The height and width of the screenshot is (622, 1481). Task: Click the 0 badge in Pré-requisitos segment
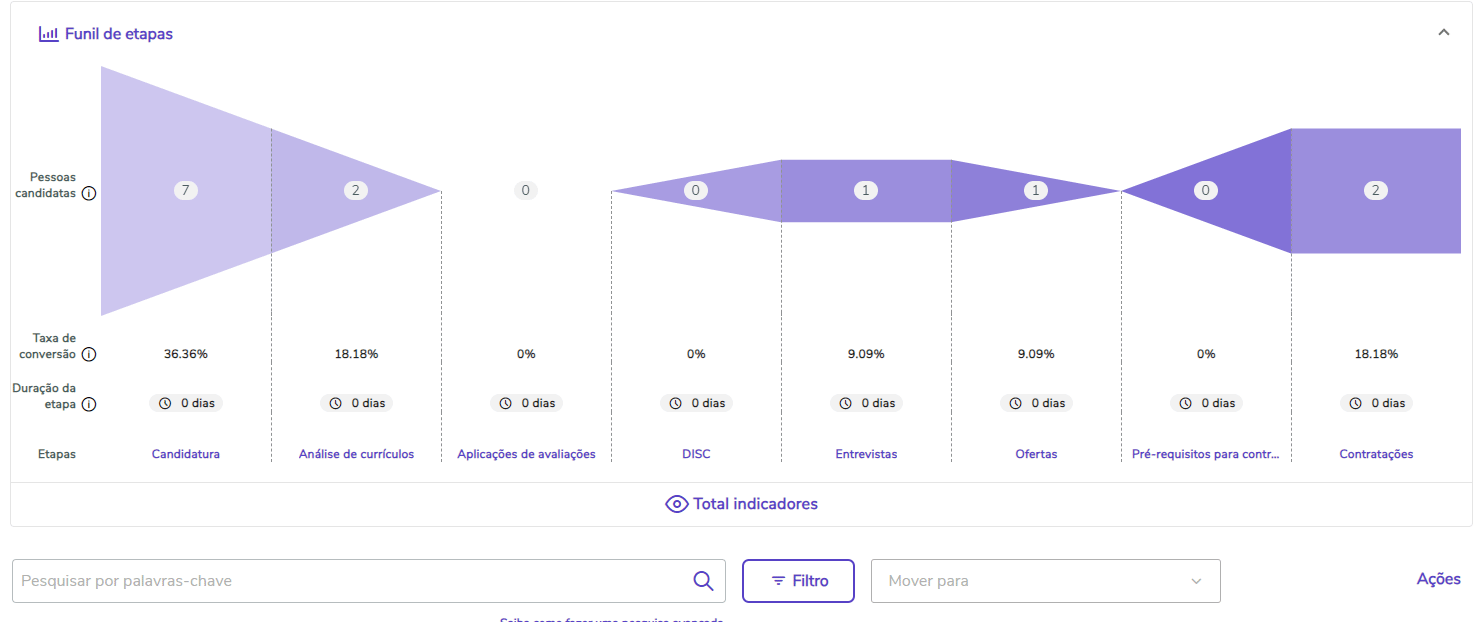click(1206, 190)
